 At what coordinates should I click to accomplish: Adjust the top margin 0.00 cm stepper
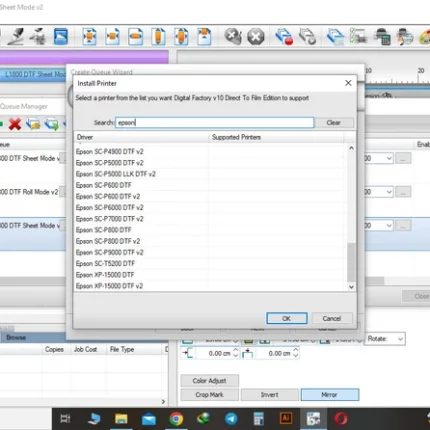pyautogui.click(x=295, y=353)
